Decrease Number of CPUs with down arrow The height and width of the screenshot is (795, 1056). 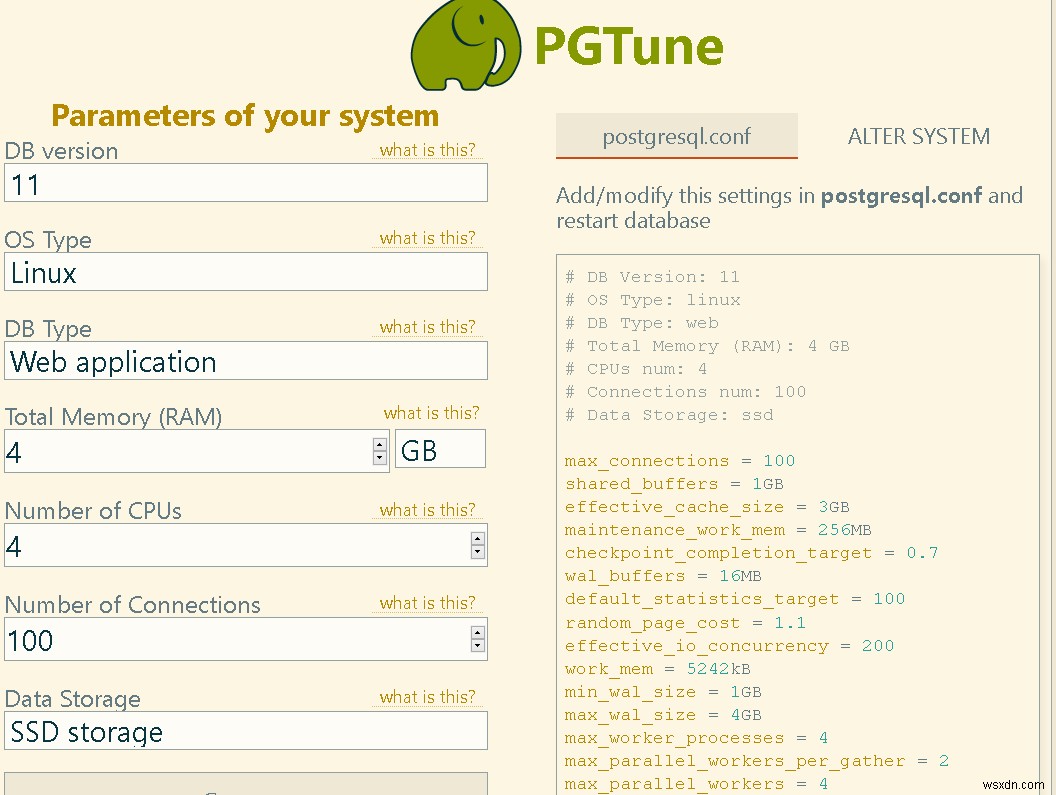(x=477, y=552)
